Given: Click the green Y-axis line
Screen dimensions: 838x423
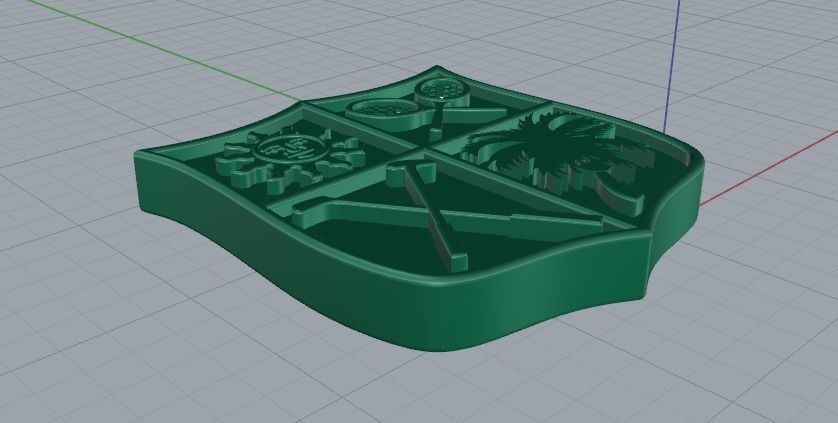Looking at the screenshot, I should tap(163, 51).
